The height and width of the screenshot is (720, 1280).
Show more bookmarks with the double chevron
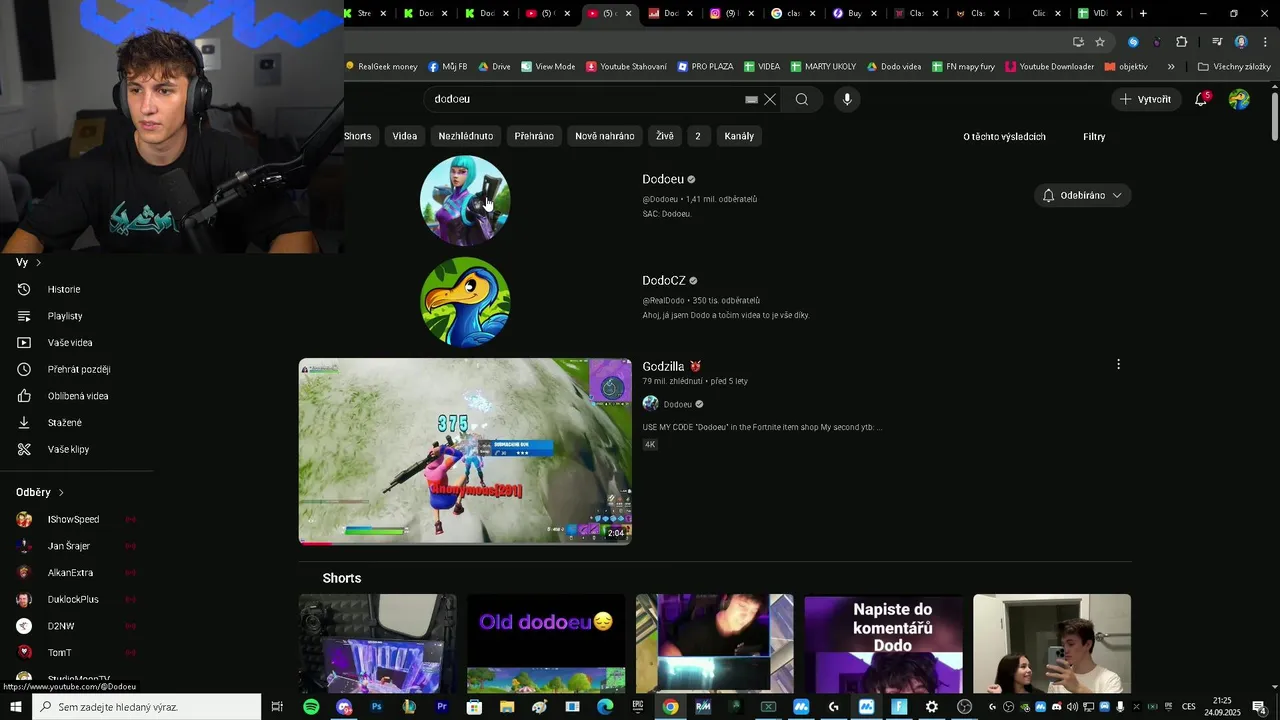pyautogui.click(x=1171, y=66)
